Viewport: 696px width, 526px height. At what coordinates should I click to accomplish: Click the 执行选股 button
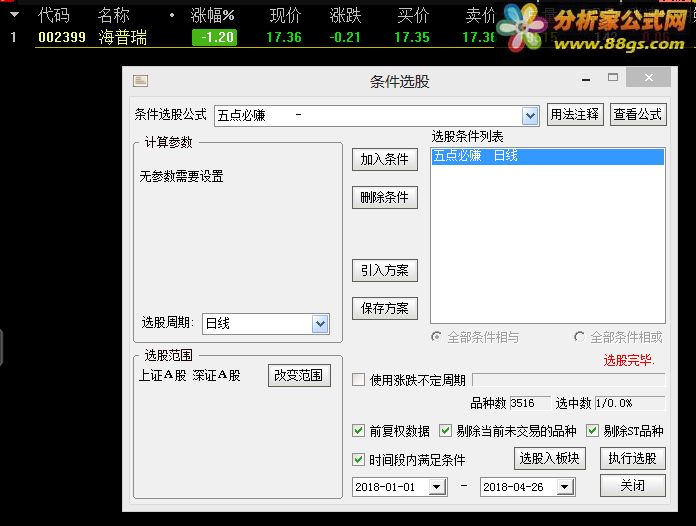(x=633, y=458)
